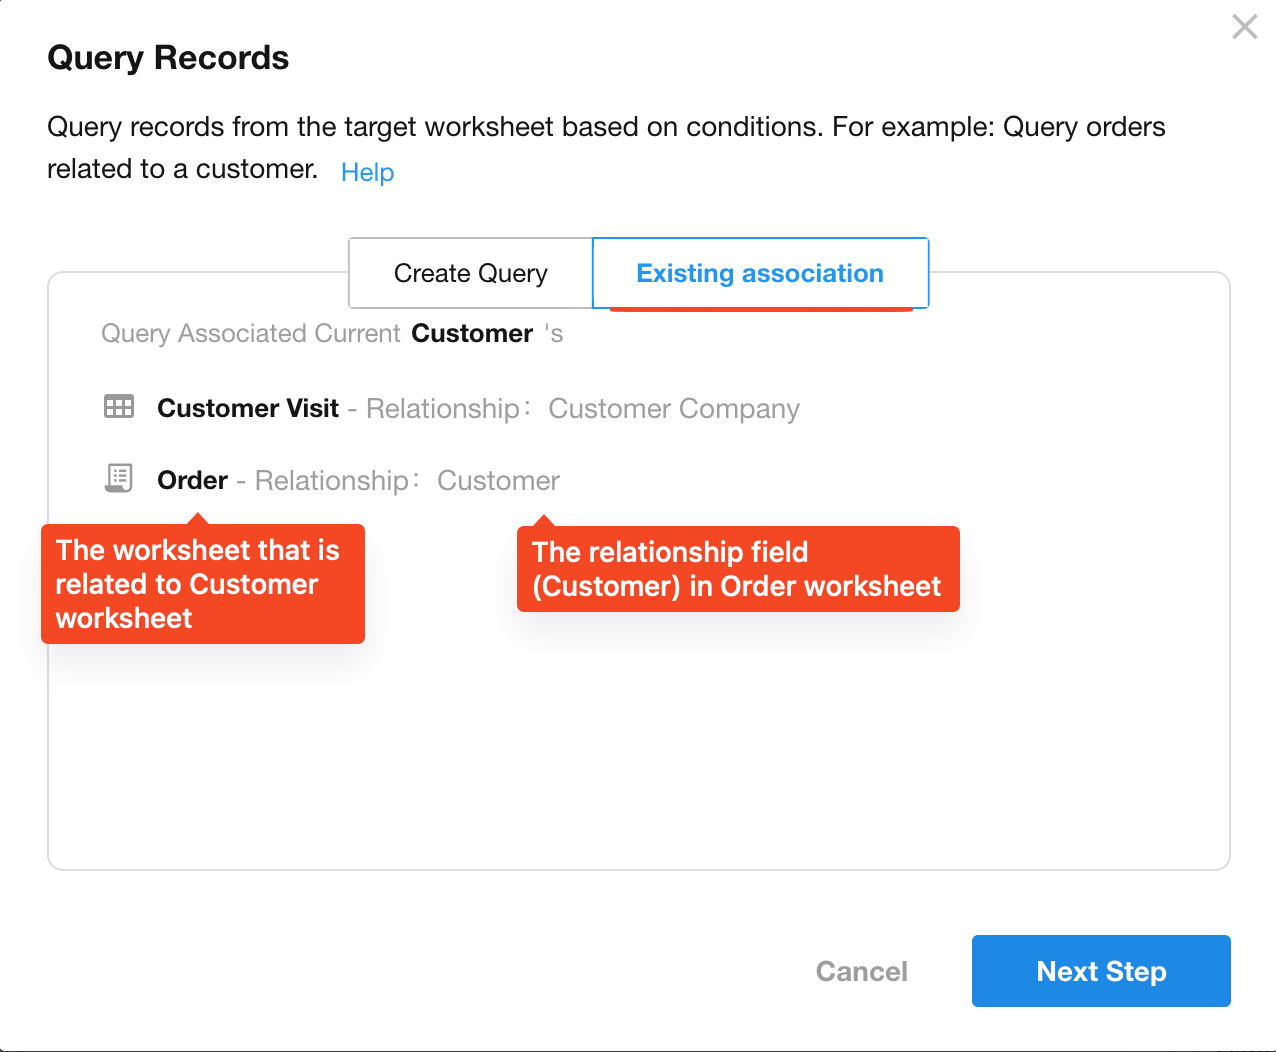This screenshot has height=1052, width=1276.
Task: Close the Query Records dialog
Action: [1244, 27]
